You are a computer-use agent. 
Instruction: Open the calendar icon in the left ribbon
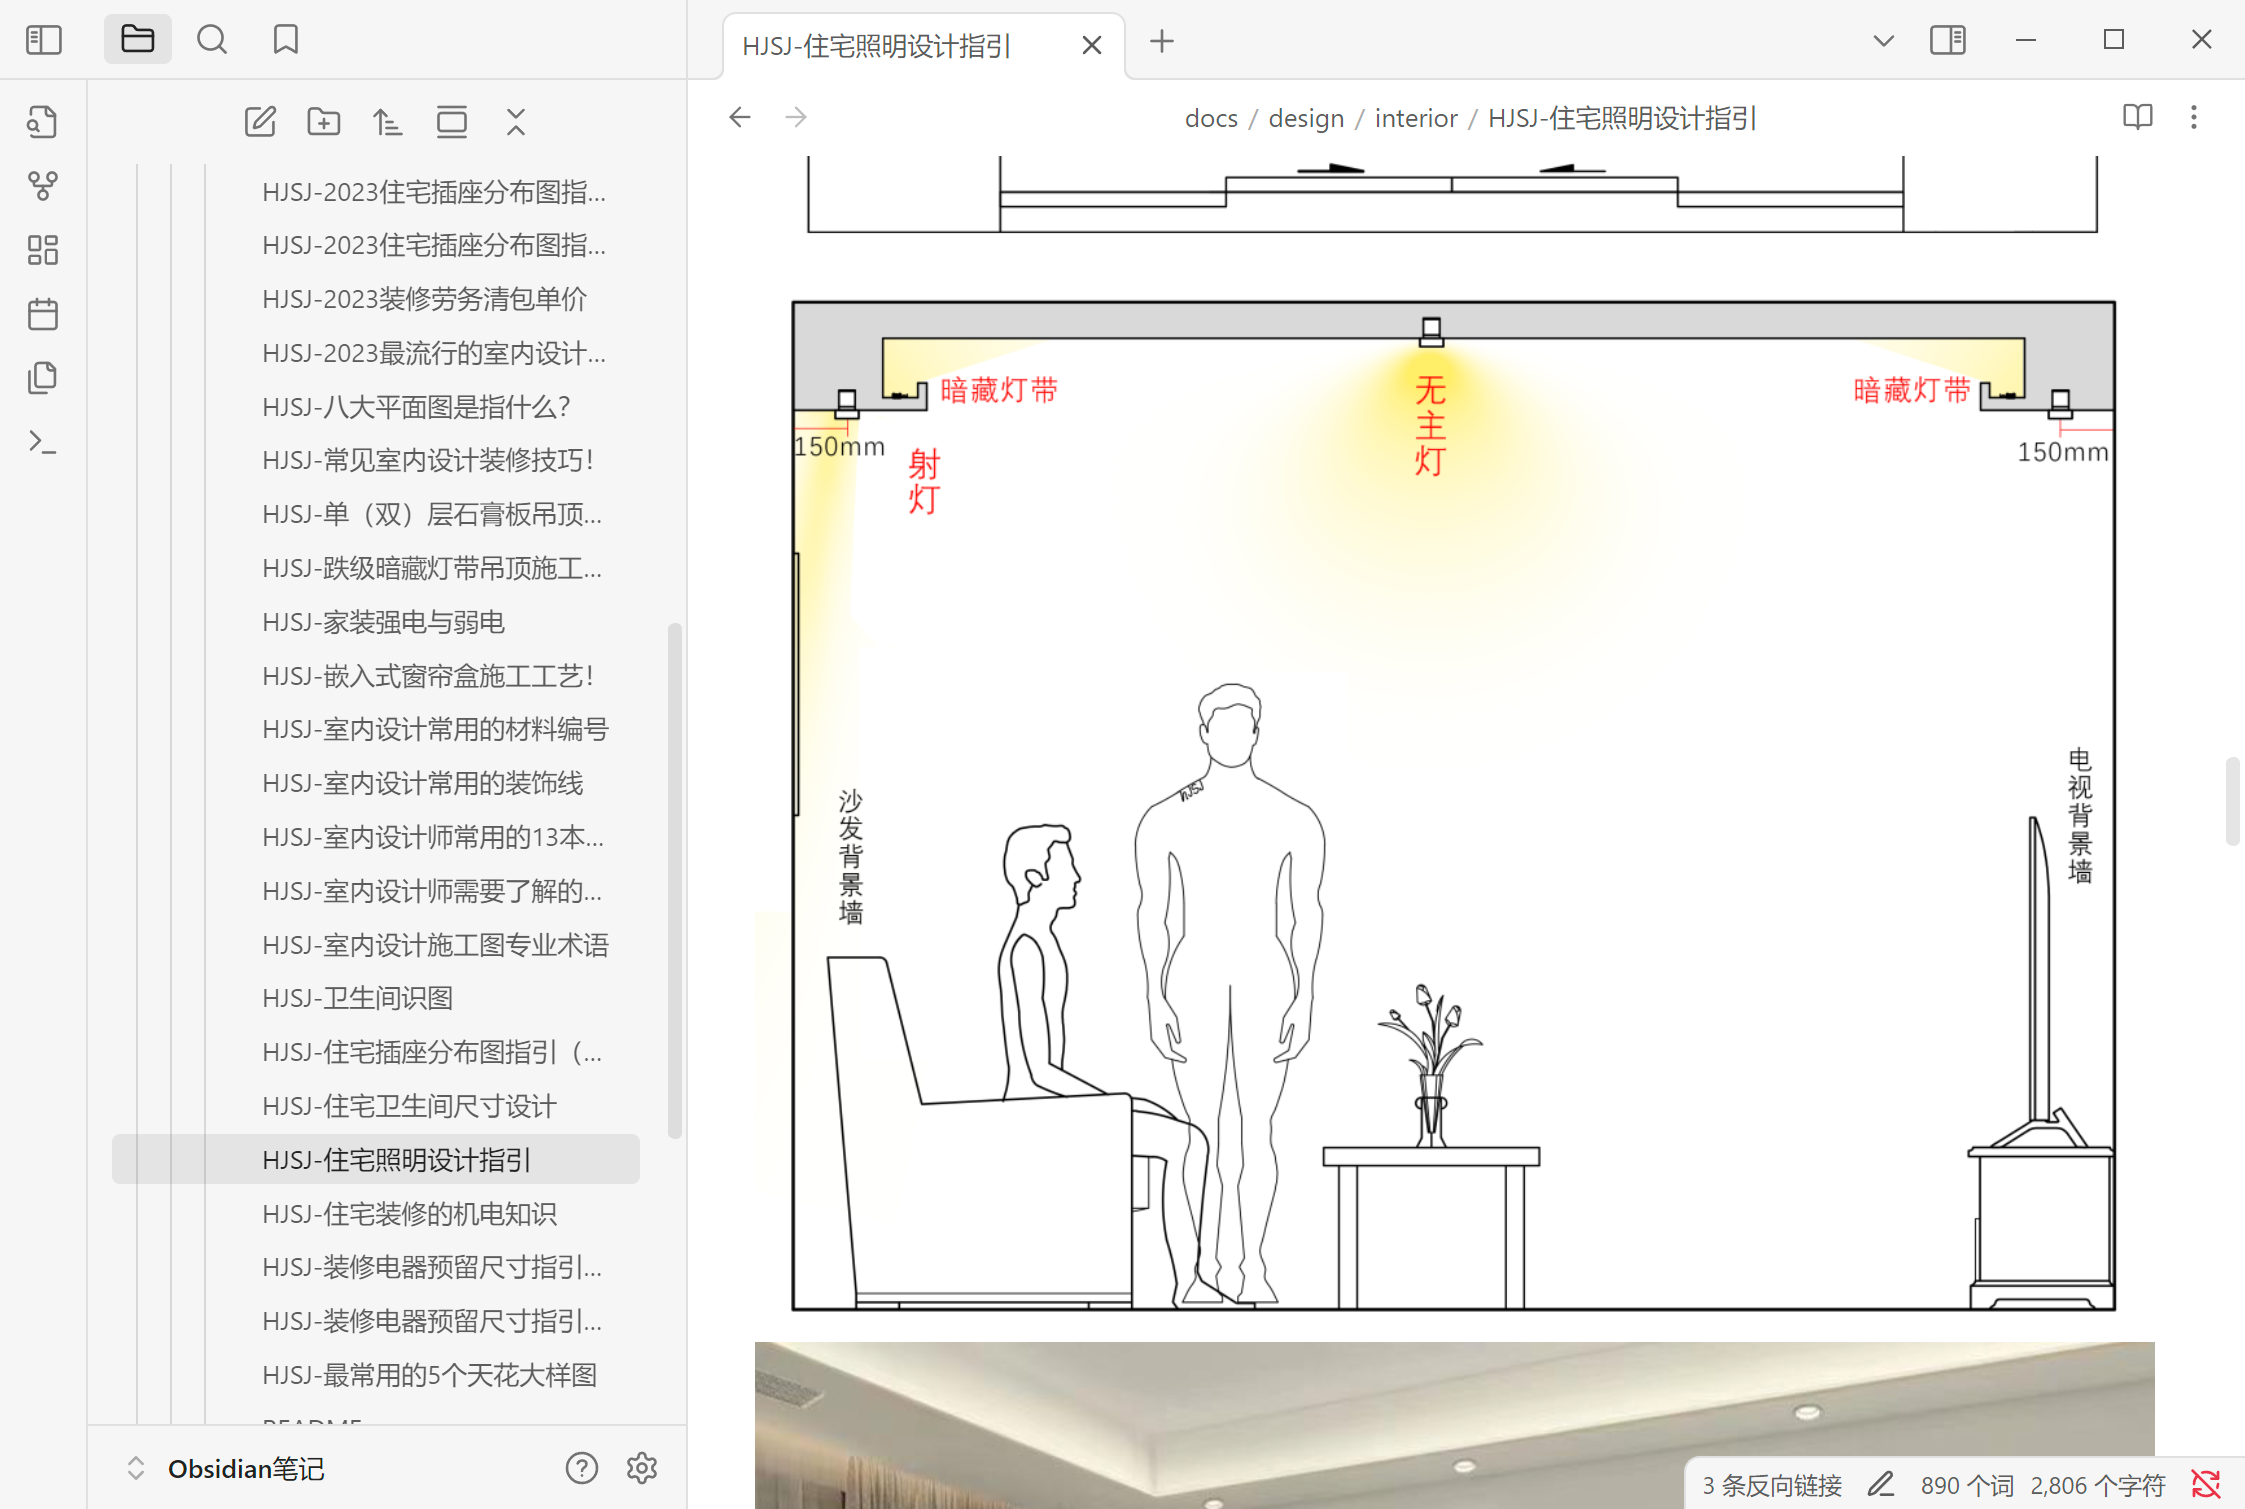pyautogui.click(x=42, y=313)
